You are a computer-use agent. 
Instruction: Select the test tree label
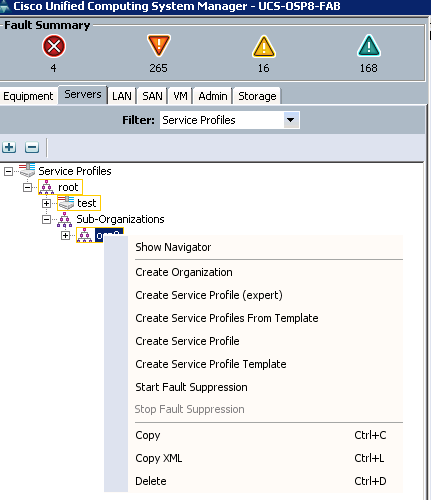pos(87,203)
